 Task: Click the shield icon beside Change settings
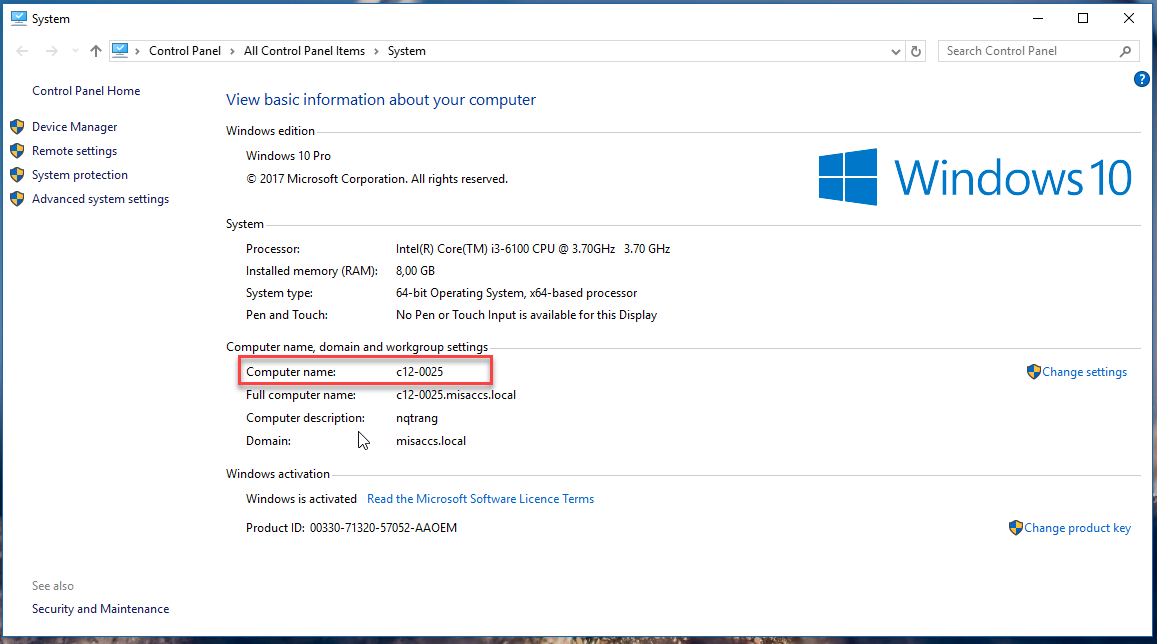click(1034, 372)
